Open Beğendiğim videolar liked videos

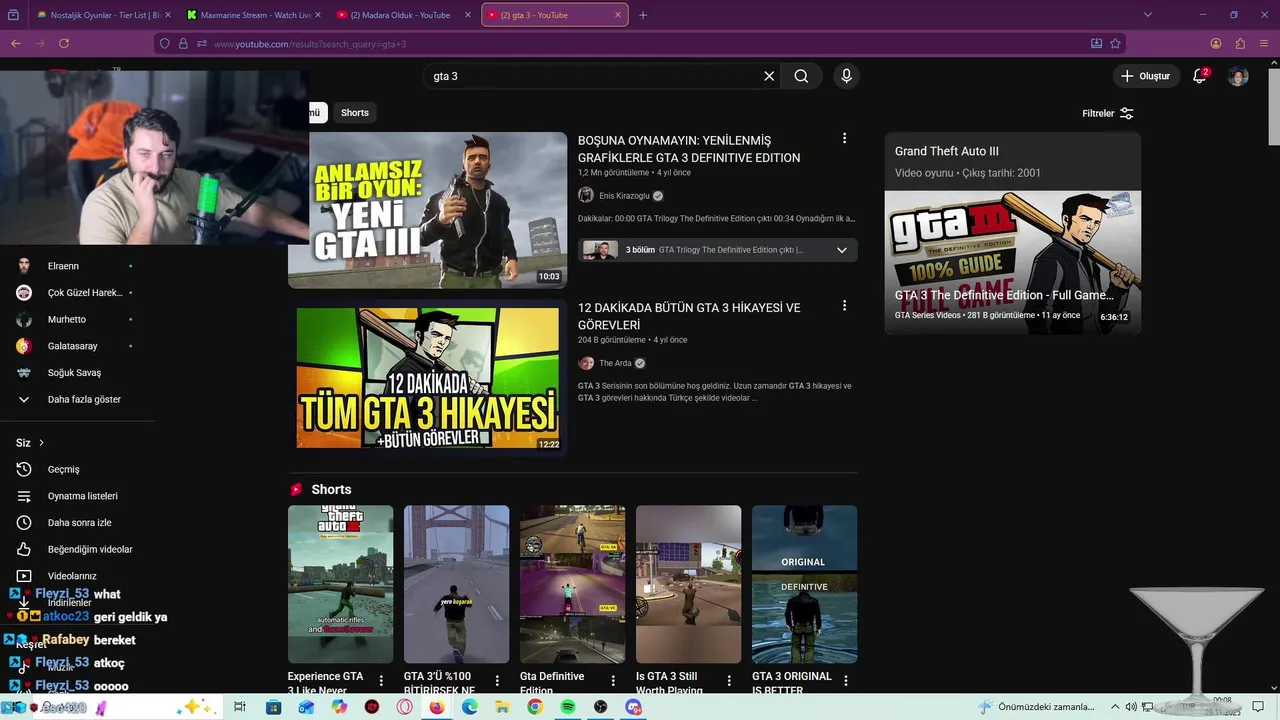click(90, 549)
